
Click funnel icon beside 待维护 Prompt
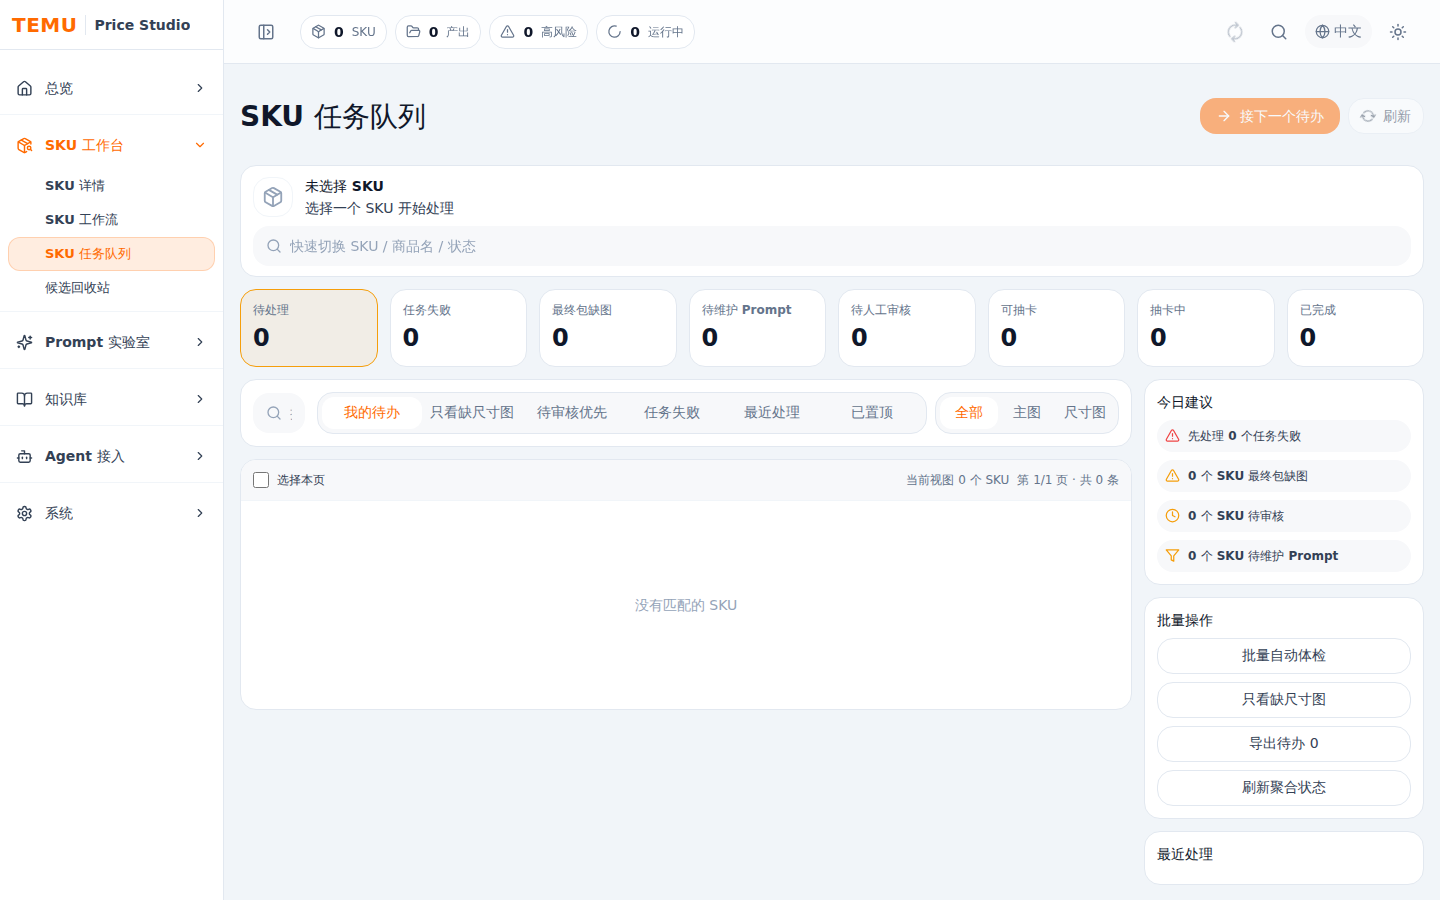(x=1173, y=556)
